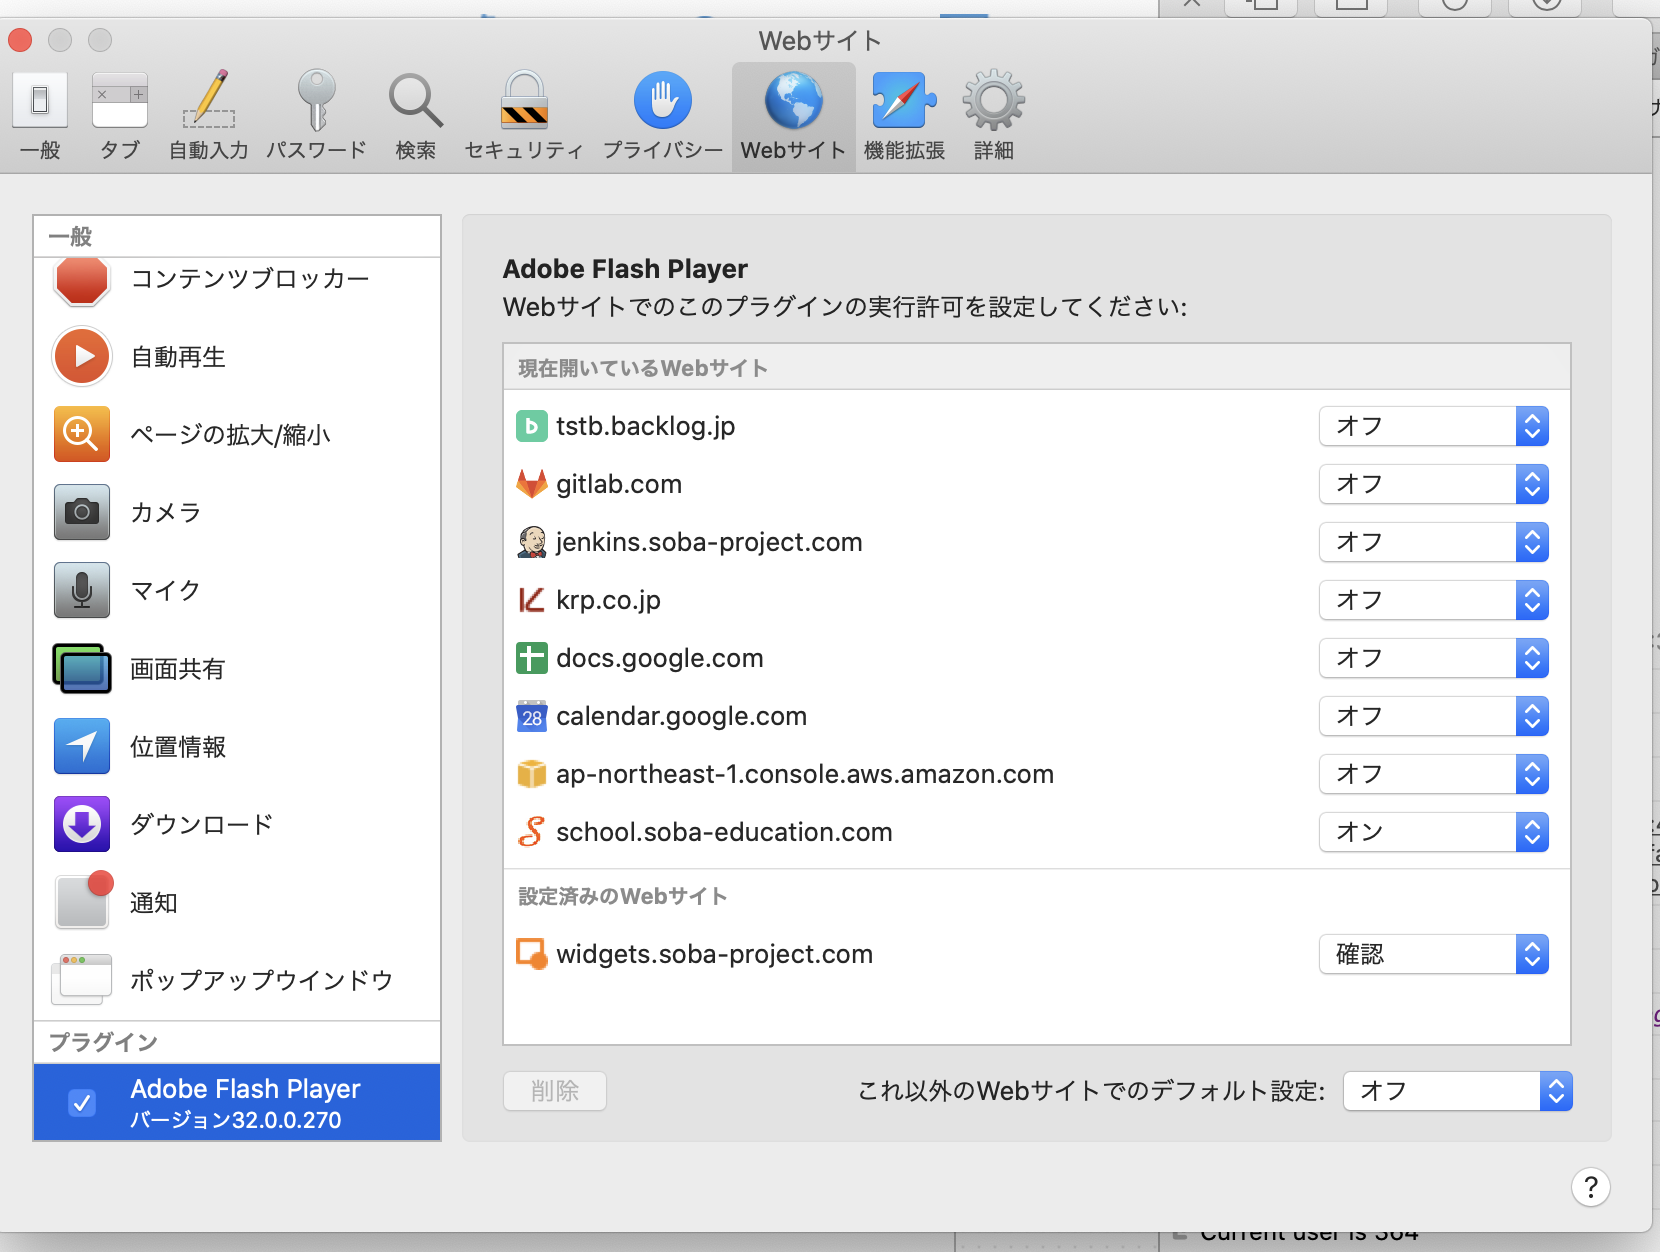The image size is (1660, 1252).
Task: Open the 機能拡張 puzzle-piece pane
Action: coord(905,117)
